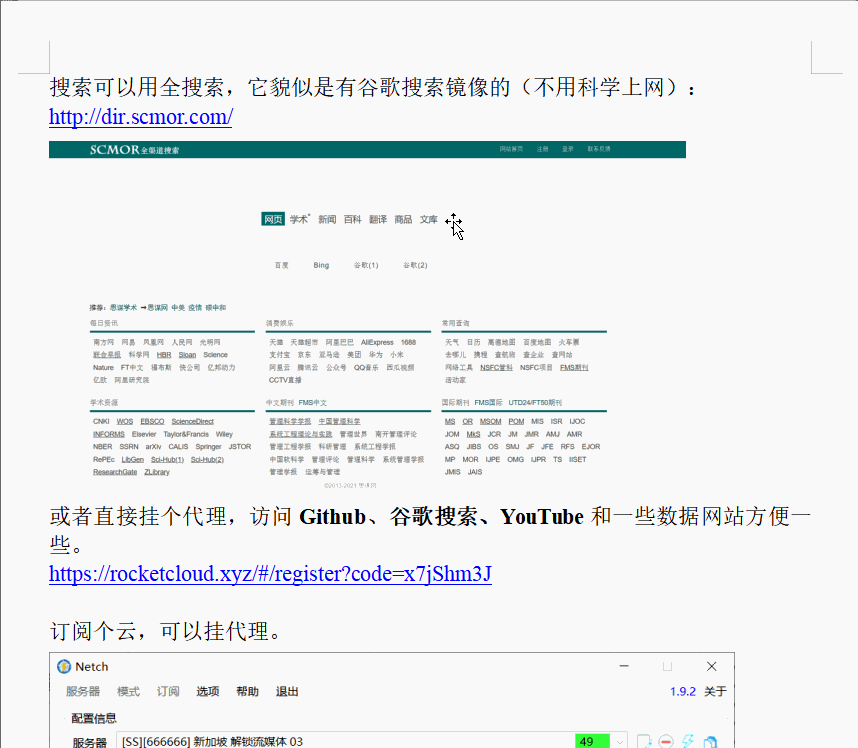858x748 pixels.
Task: Click the ZLibrary link
Action: [x=157, y=472]
